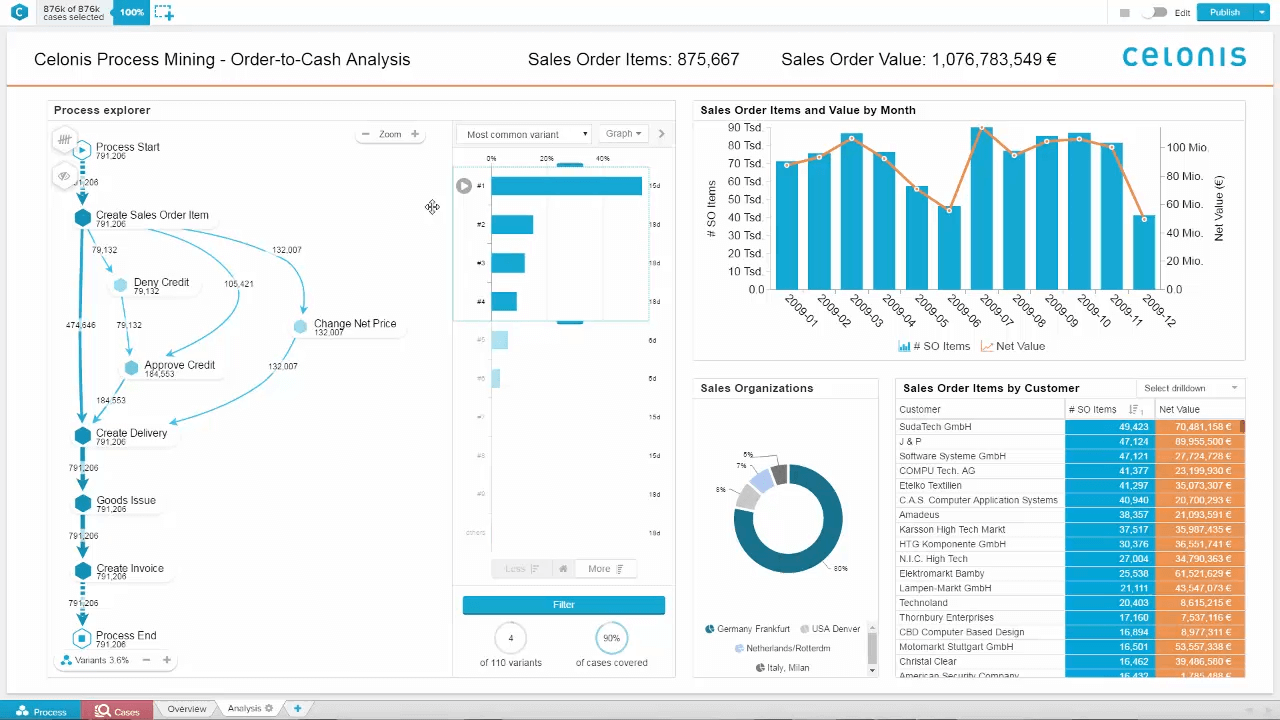
Task: Open the Most common variant dropdown
Action: tap(526, 134)
